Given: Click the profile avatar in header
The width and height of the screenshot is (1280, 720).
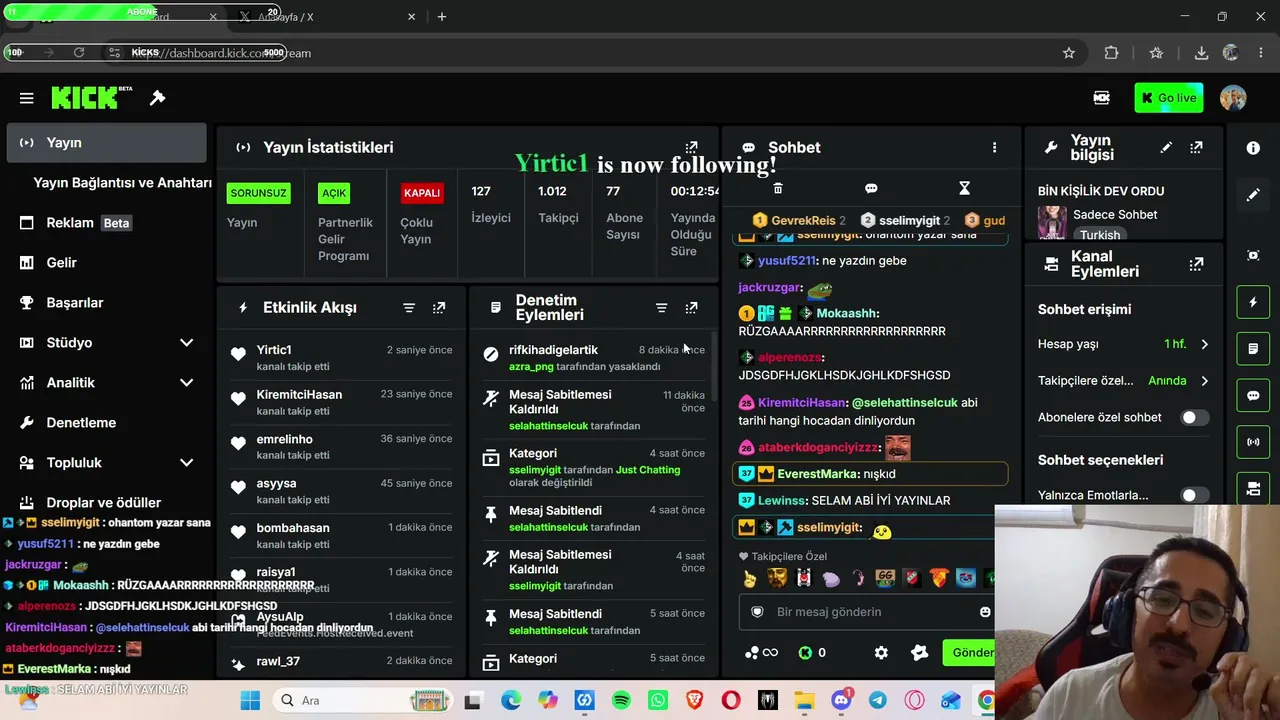Looking at the screenshot, I should click(1233, 98).
